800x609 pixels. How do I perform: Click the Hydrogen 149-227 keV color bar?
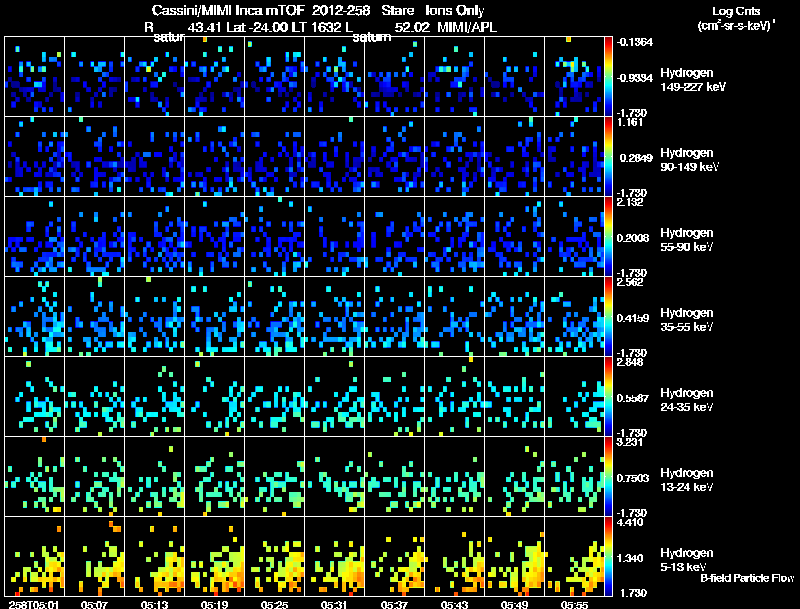click(x=608, y=77)
